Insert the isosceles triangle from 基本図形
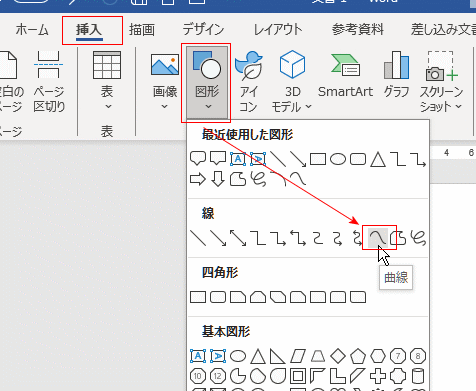The width and height of the screenshot is (476, 391). (258, 356)
